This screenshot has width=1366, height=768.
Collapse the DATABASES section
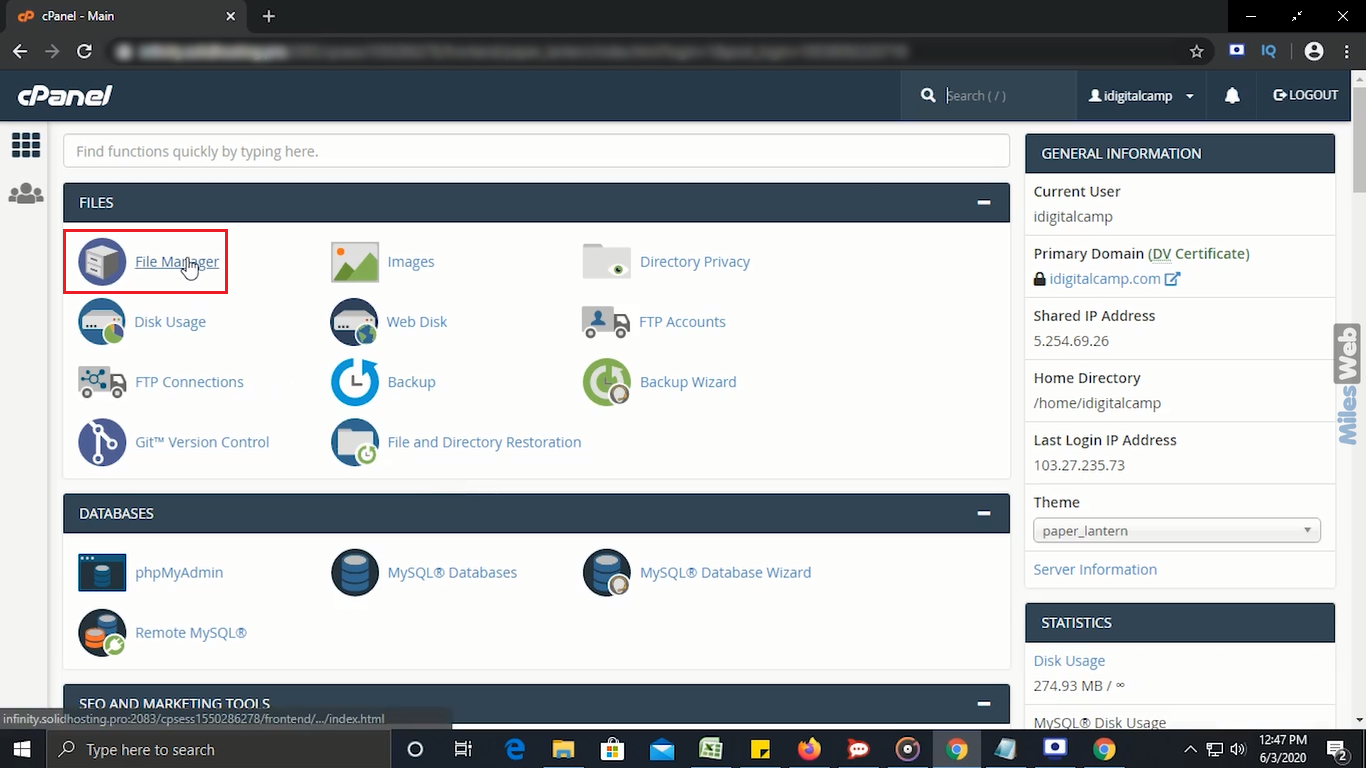[984, 513]
